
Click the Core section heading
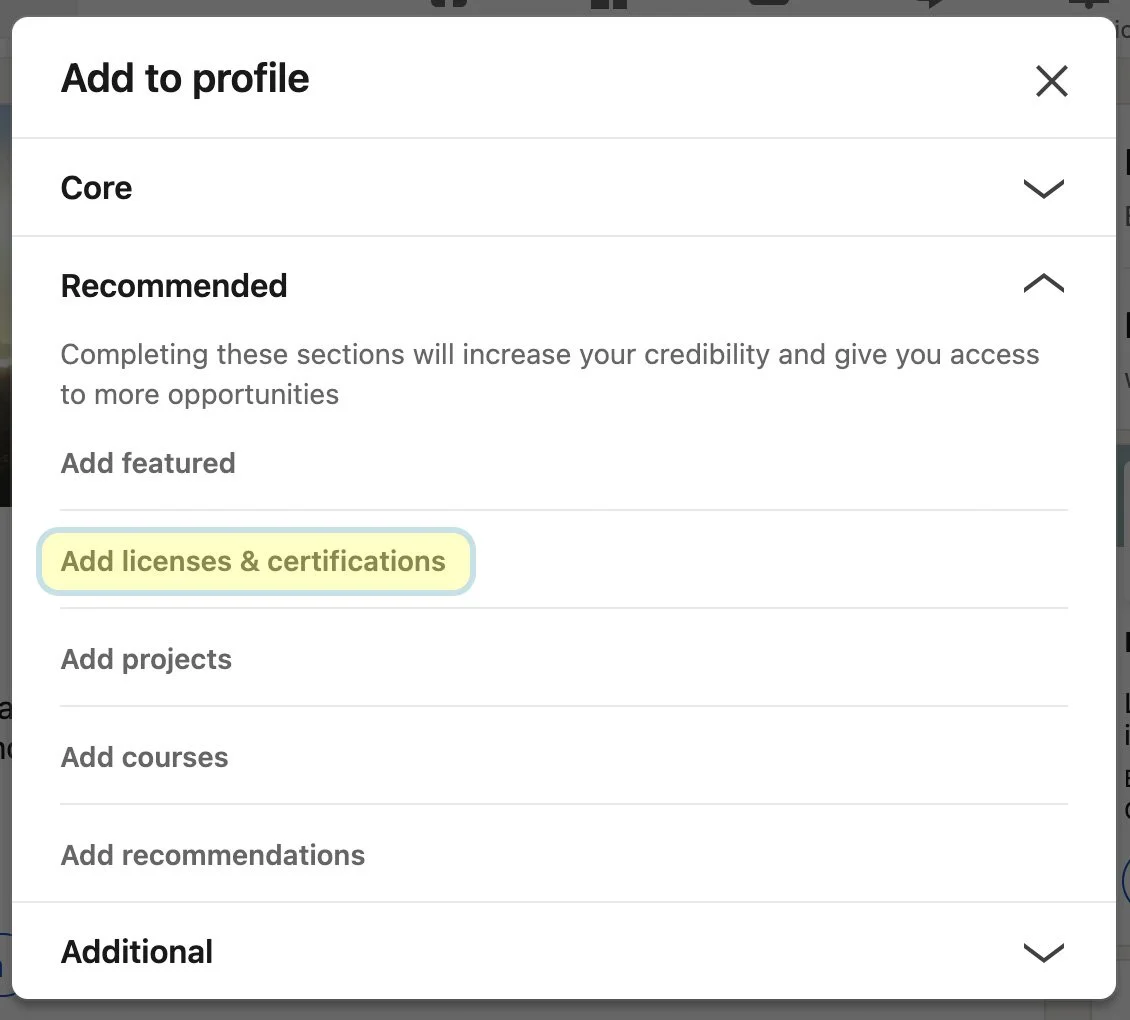pyautogui.click(x=97, y=188)
